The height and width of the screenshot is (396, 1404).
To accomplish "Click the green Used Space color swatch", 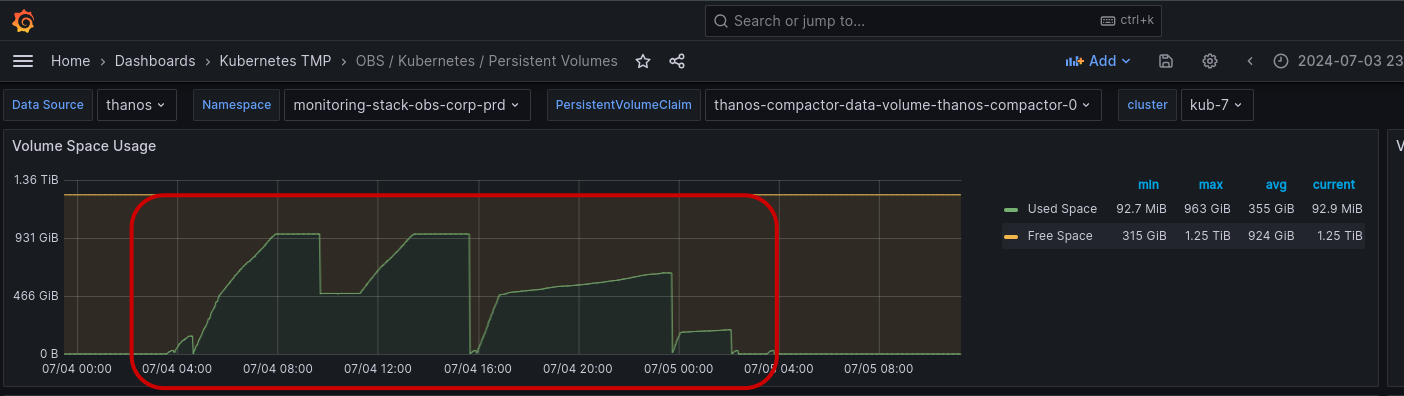I will click(1010, 210).
